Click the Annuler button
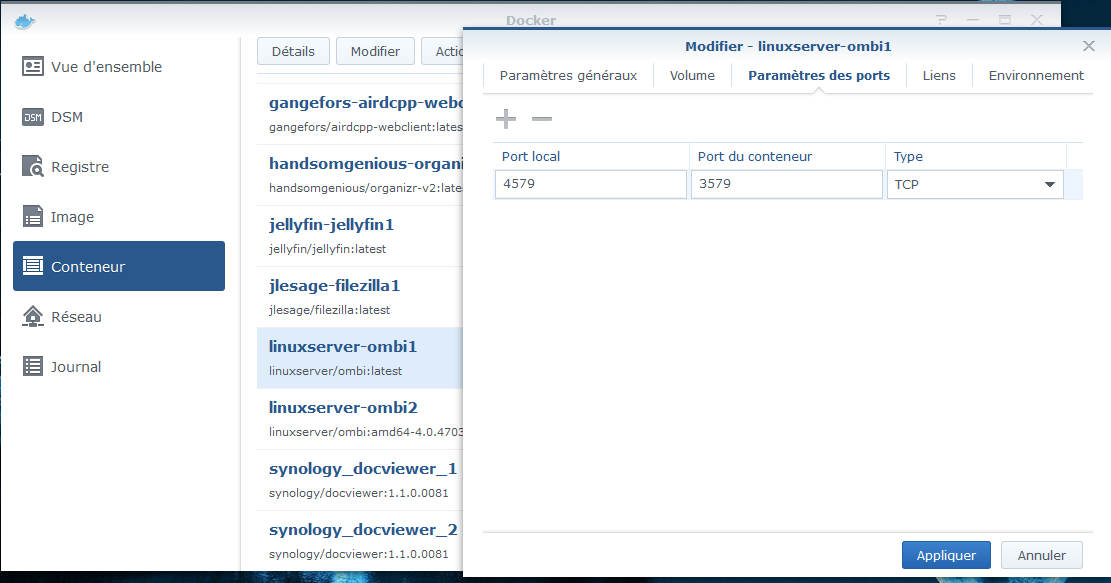The image size is (1111, 583). [x=1042, y=555]
